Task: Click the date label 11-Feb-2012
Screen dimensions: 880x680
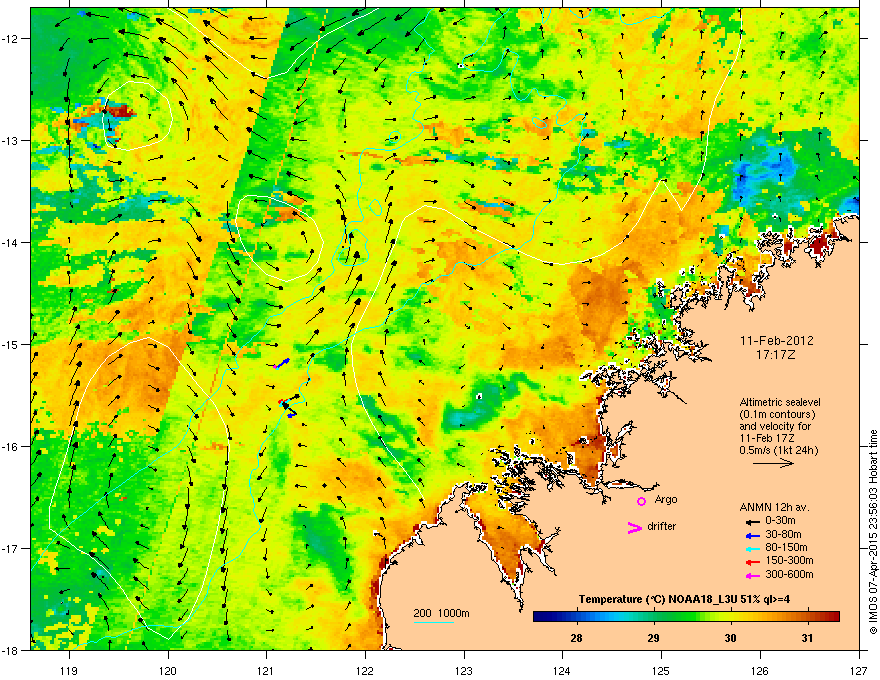Action: pyautogui.click(x=777, y=341)
